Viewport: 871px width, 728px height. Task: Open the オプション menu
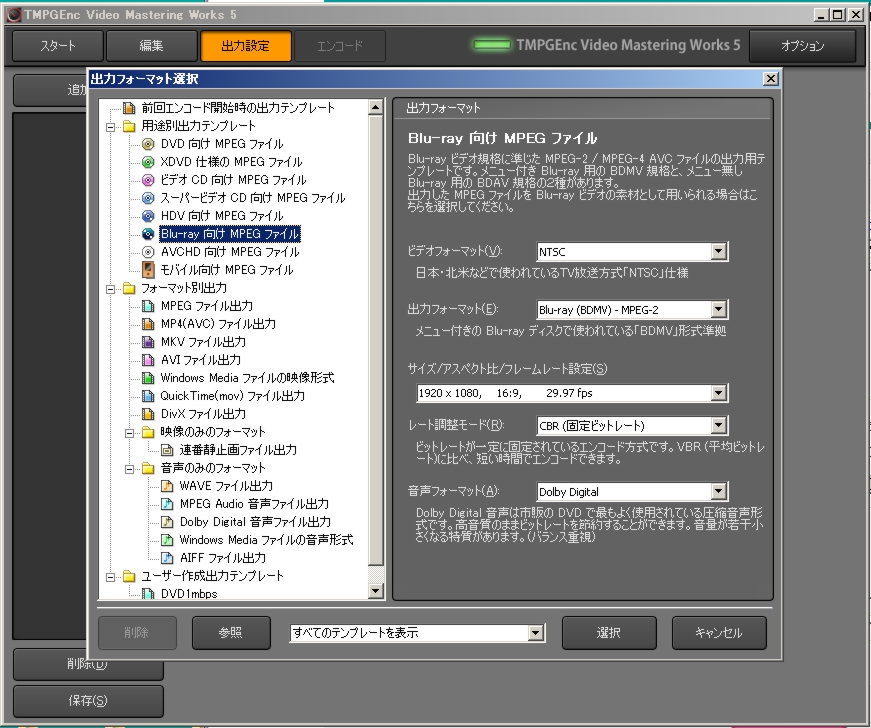tap(802, 46)
